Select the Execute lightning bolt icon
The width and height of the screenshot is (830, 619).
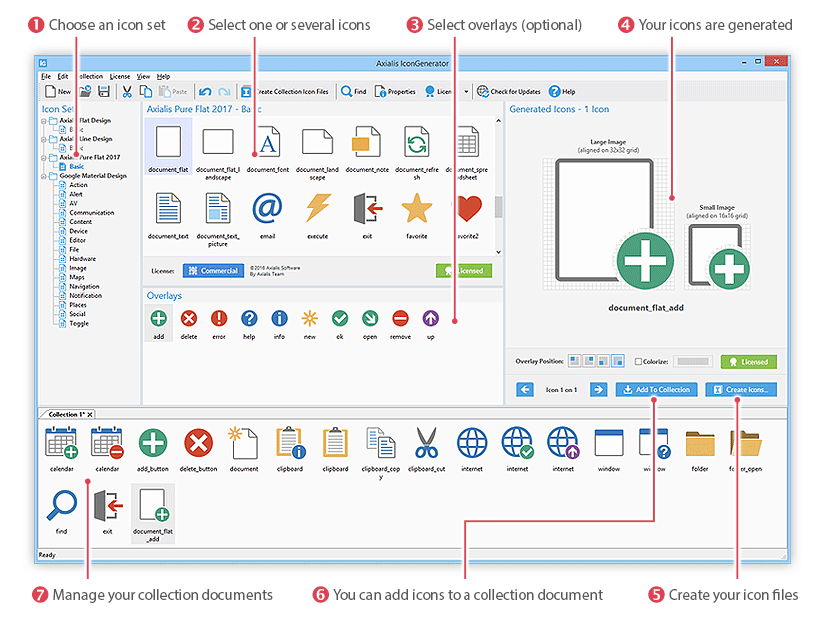click(x=318, y=208)
